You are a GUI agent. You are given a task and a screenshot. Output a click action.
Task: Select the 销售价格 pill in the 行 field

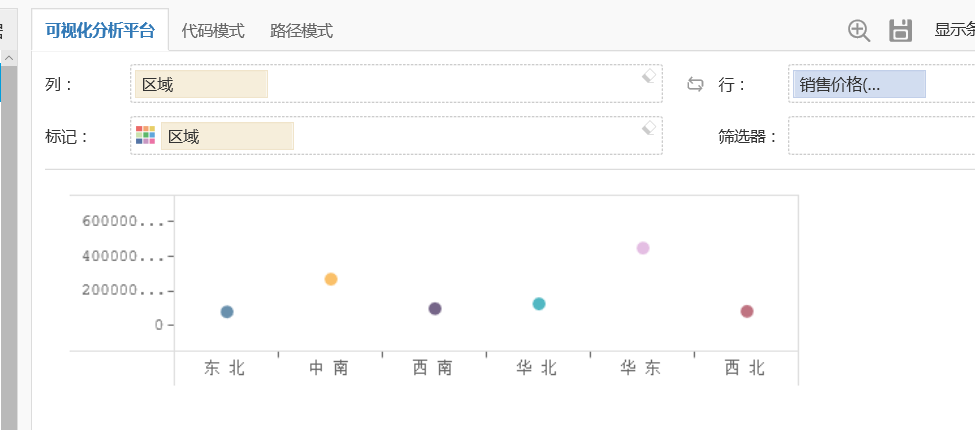click(x=859, y=84)
